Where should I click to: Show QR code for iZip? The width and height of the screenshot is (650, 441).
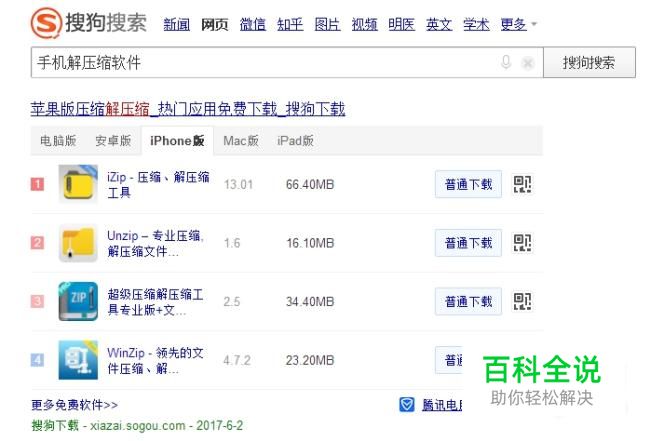[522, 184]
